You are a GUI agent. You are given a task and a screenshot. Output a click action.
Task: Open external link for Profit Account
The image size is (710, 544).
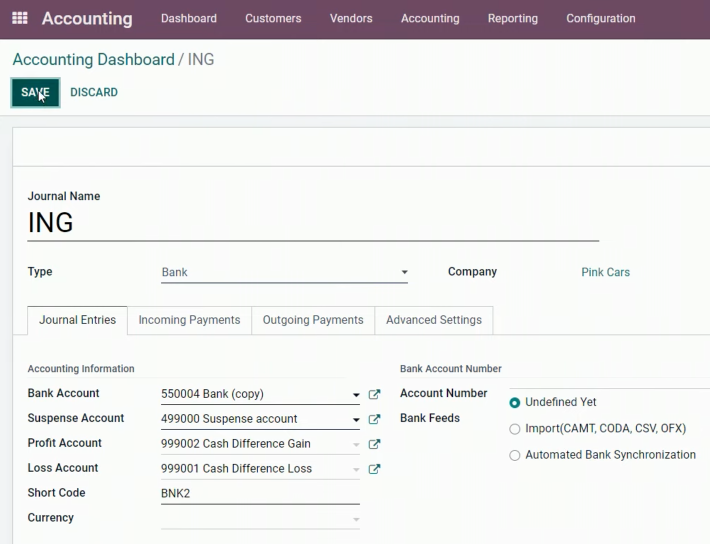tap(374, 444)
